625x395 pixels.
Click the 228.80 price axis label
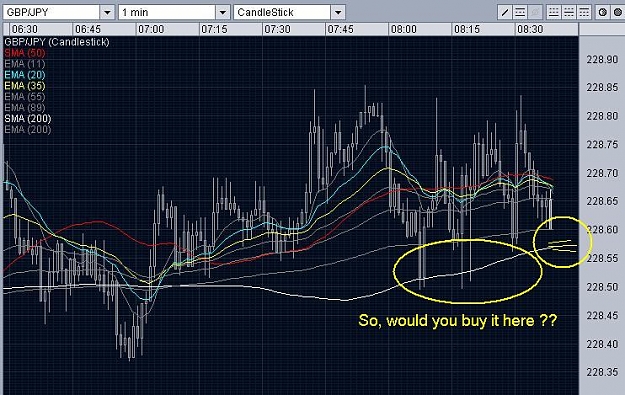pos(602,116)
